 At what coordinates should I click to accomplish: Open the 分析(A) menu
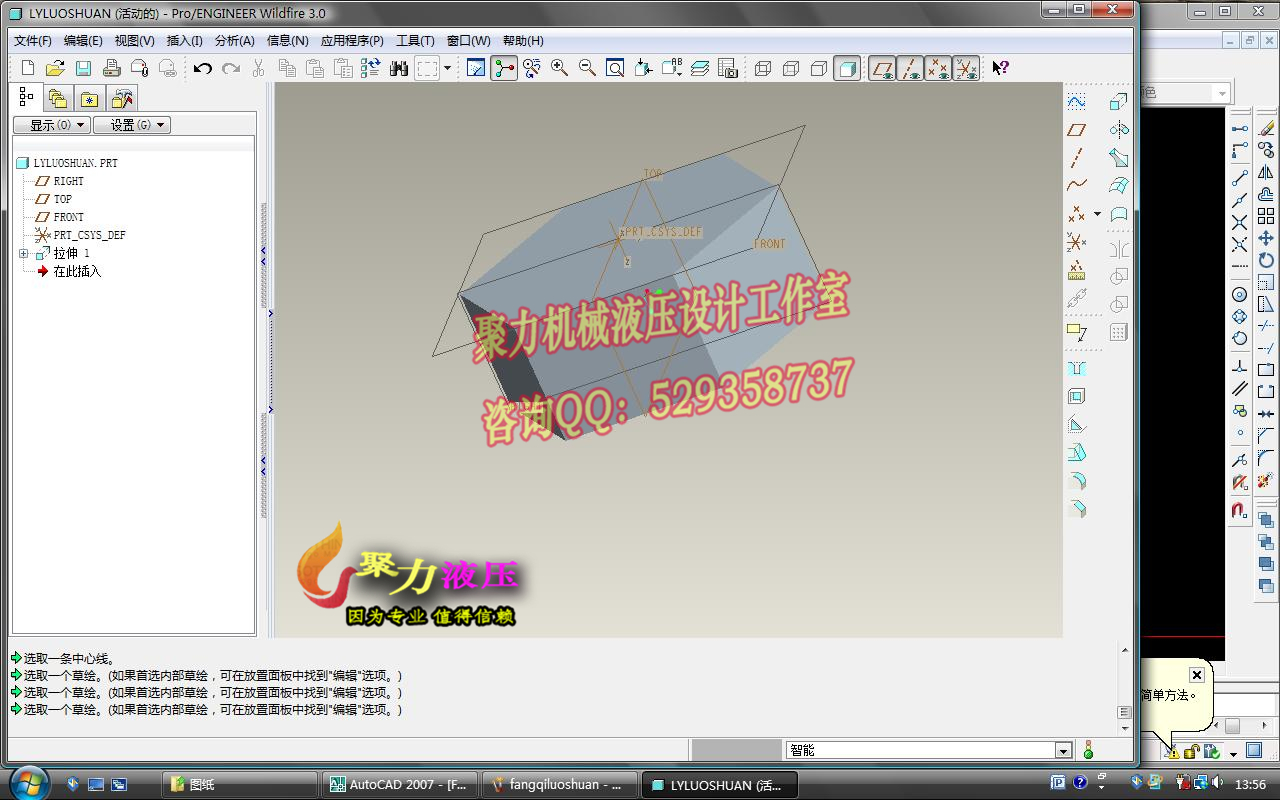(235, 41)
